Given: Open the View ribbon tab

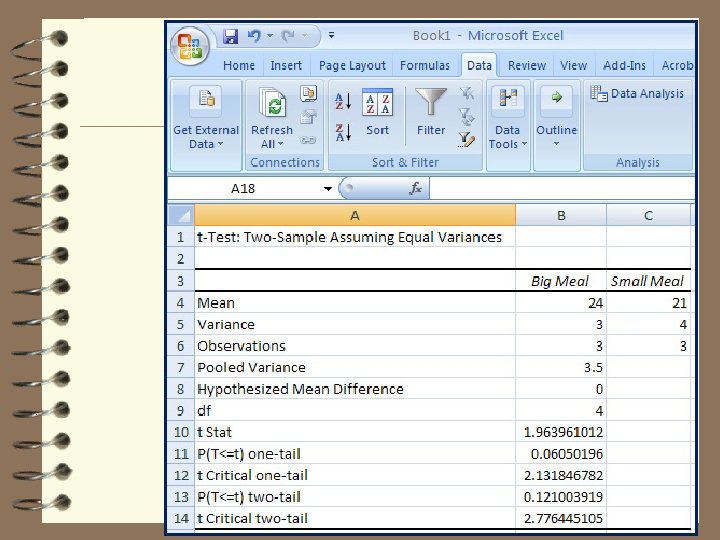Looking at the screenshot, I should [574, 66].
